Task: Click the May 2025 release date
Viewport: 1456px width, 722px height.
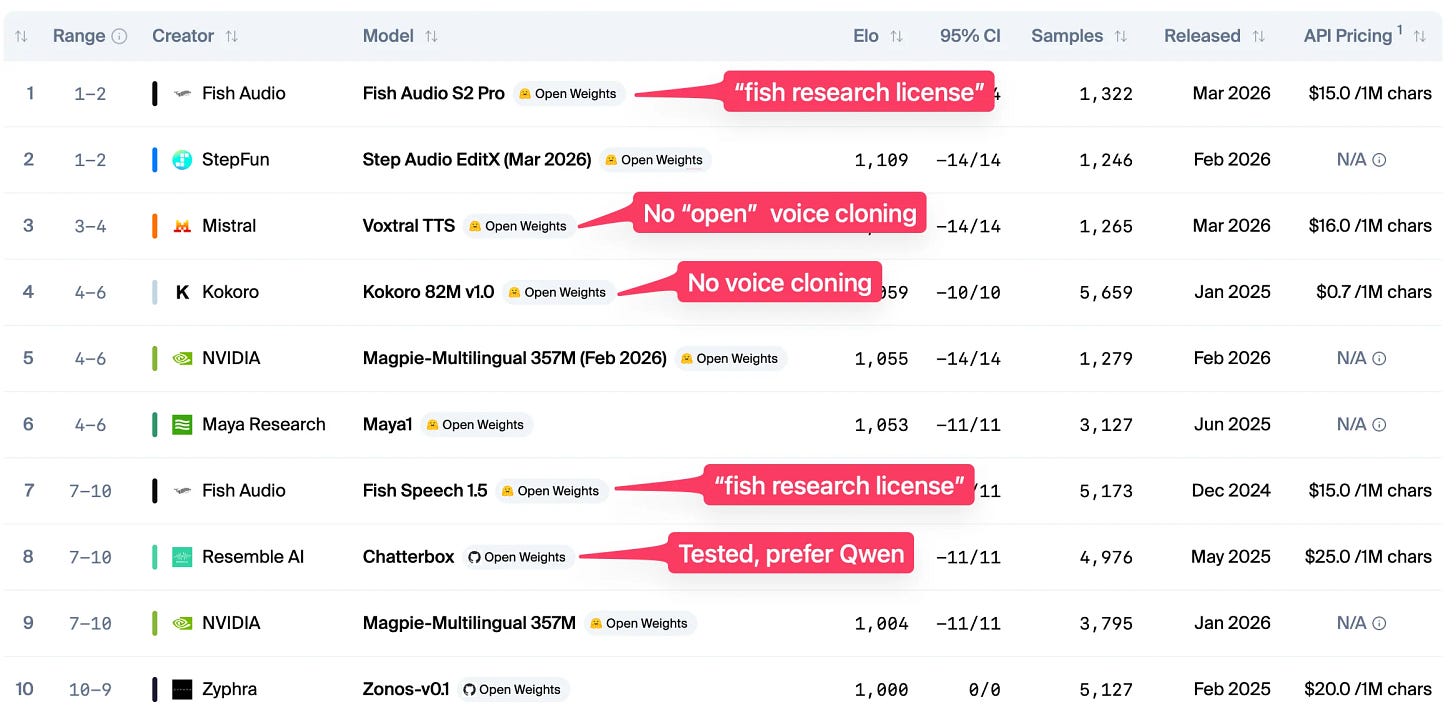Action: [1231, 557]
